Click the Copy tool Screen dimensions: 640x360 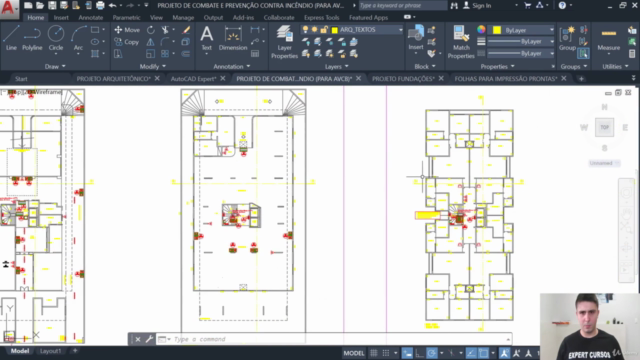click(x=127, y=42)
